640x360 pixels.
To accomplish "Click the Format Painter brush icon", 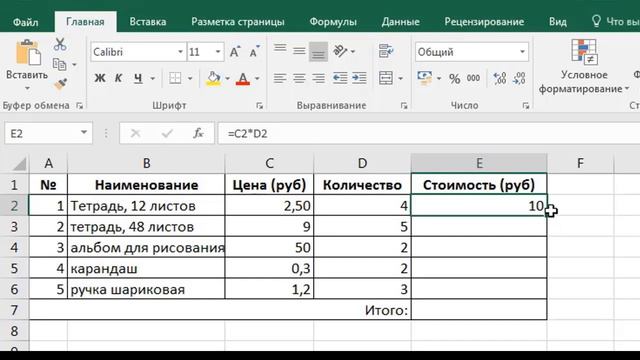I will [x=60, y=84].
